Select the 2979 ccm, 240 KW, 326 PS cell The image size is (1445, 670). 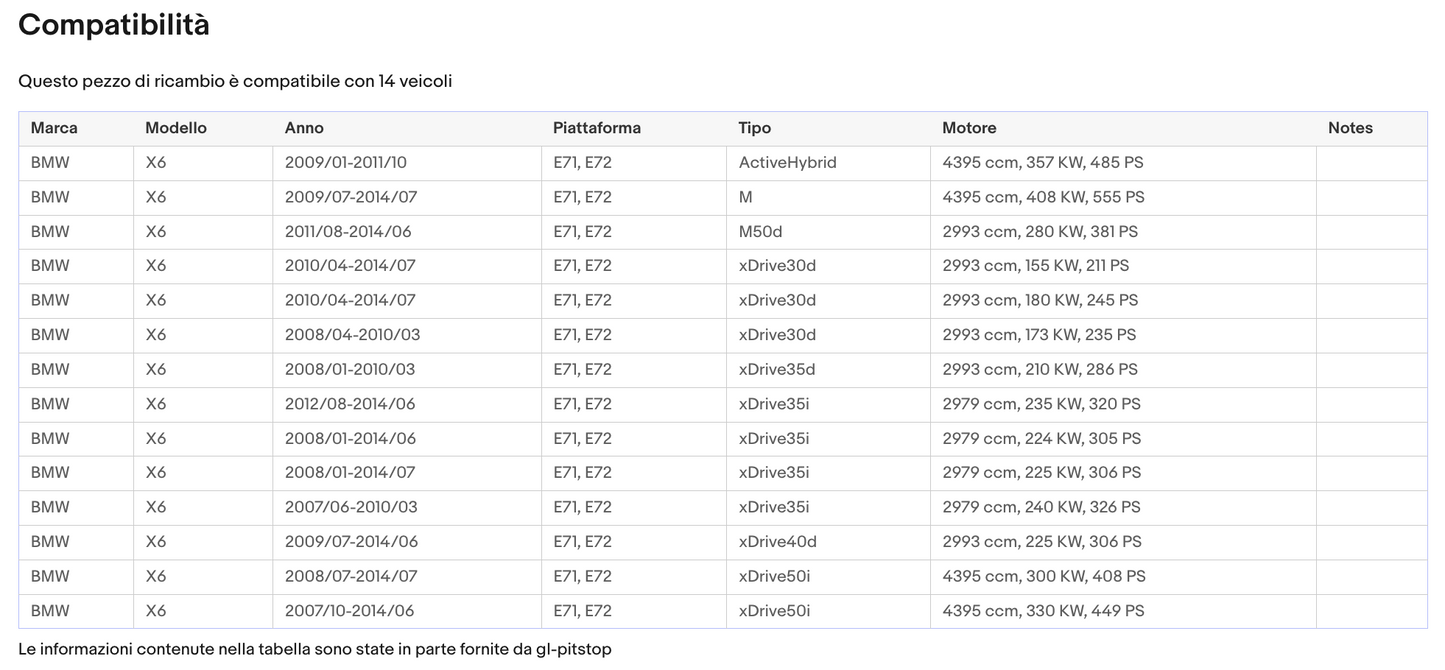coord(1043,507)
